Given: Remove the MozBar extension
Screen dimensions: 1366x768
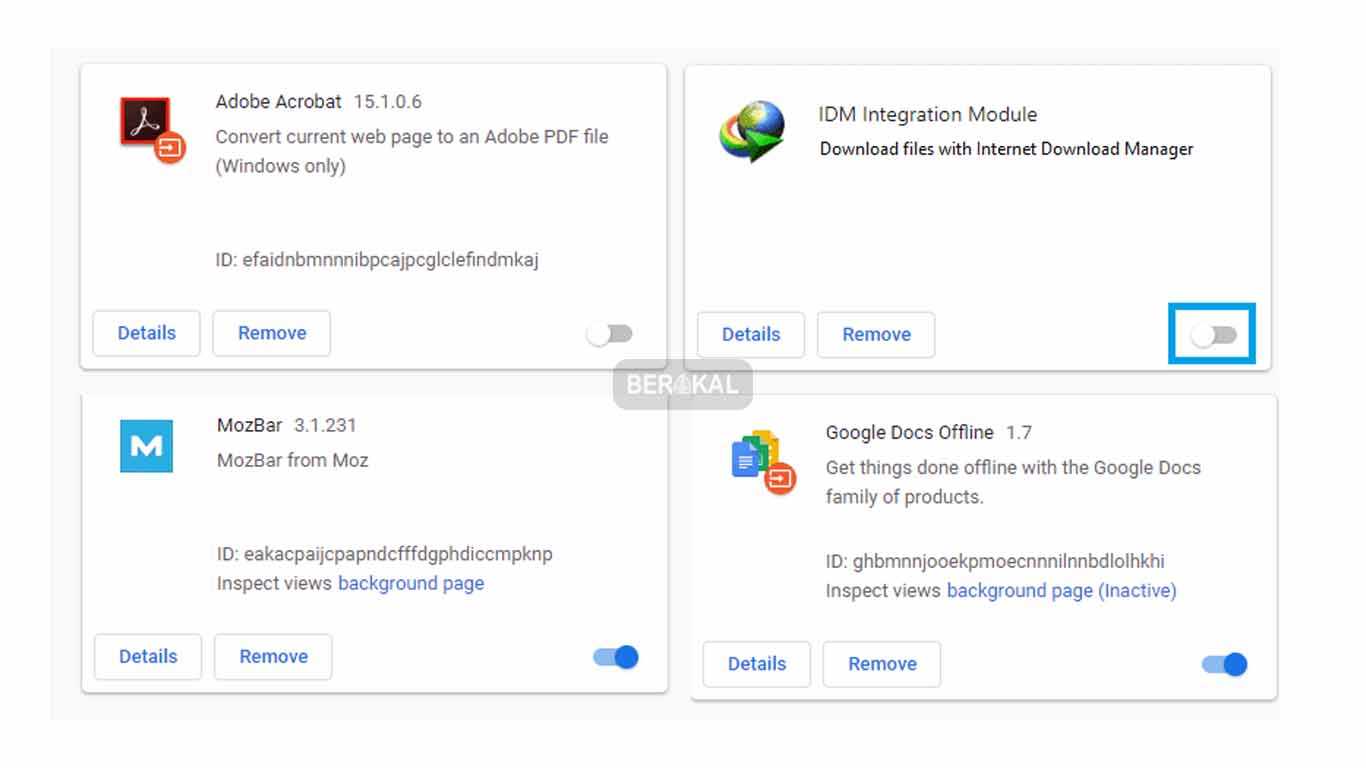Looking at the screenshot, I should (273, 656).
